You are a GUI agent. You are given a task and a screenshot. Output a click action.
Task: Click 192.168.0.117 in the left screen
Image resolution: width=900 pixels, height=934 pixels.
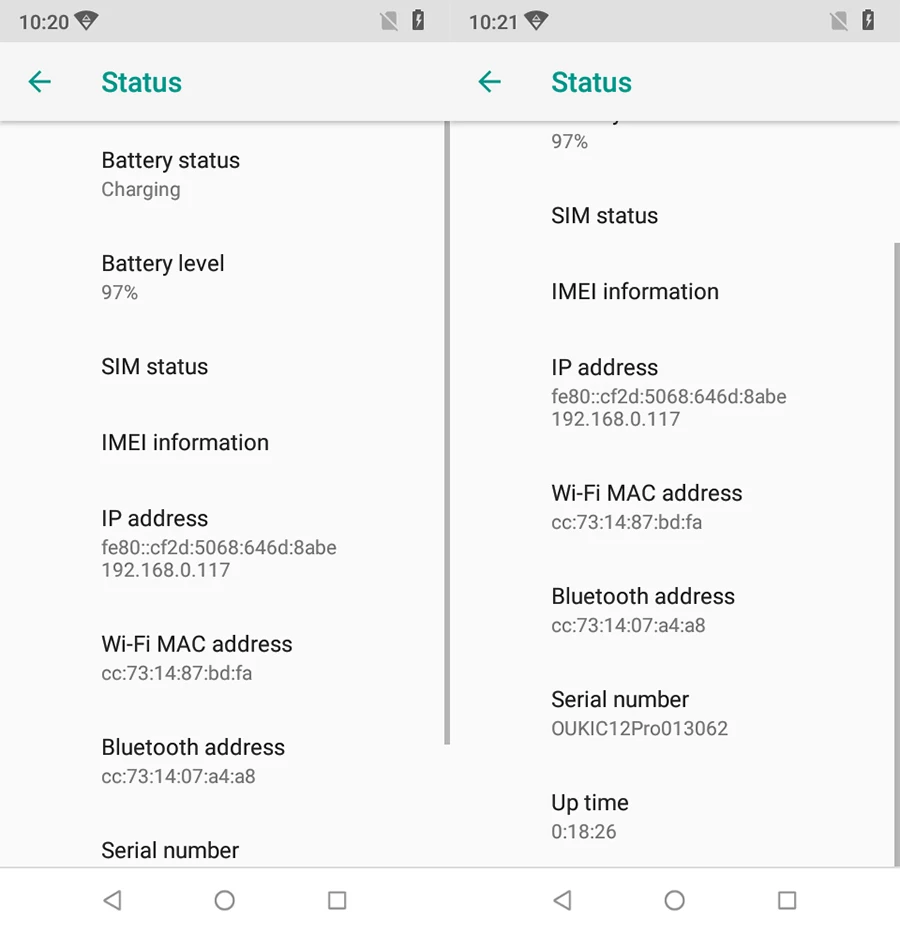(166, 570)
